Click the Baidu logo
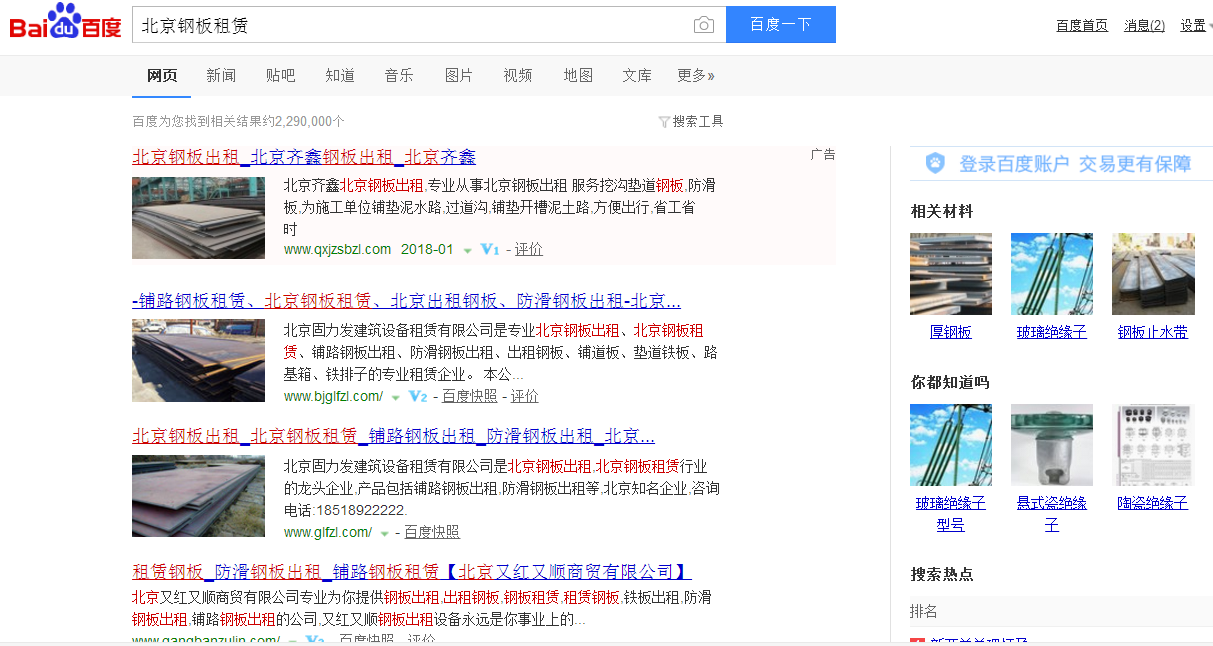 click(x=65, y=24)
